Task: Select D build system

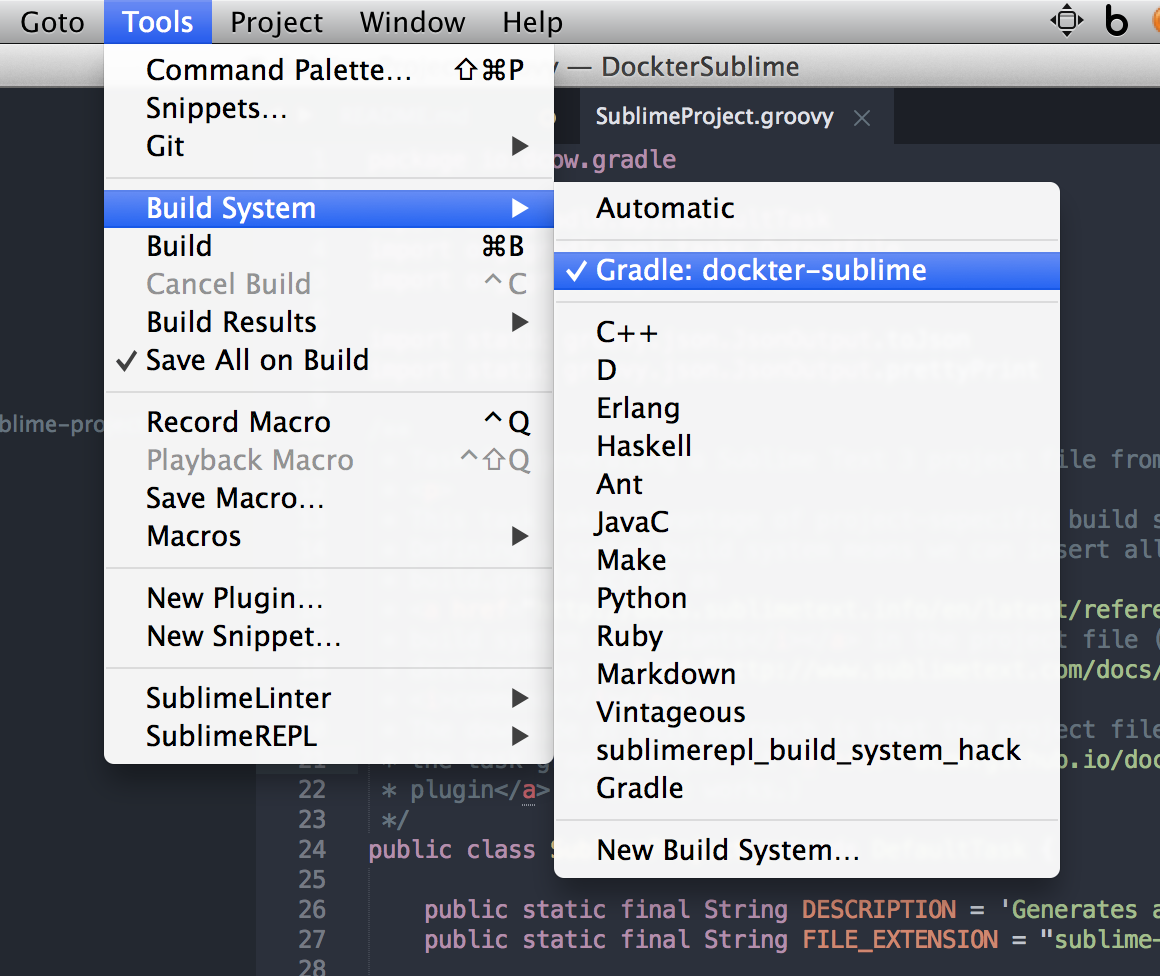Action: point(806,370)
